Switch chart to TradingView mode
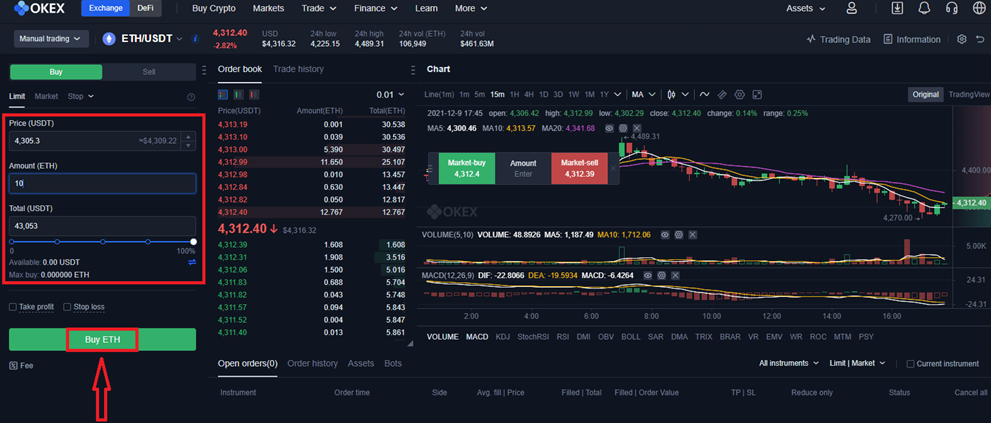 [968, 94]
